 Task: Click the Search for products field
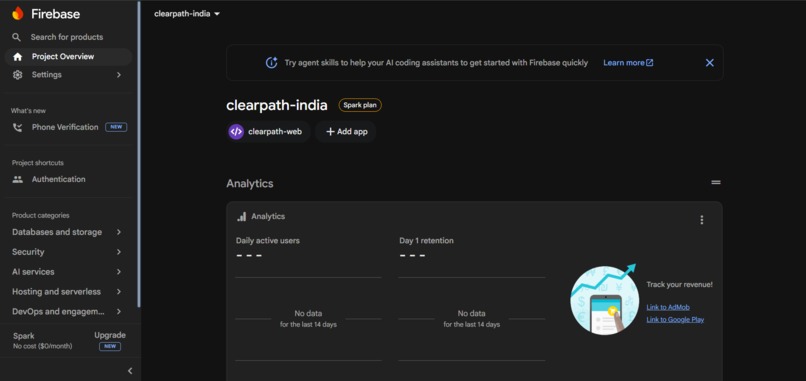tap(68, 37)
